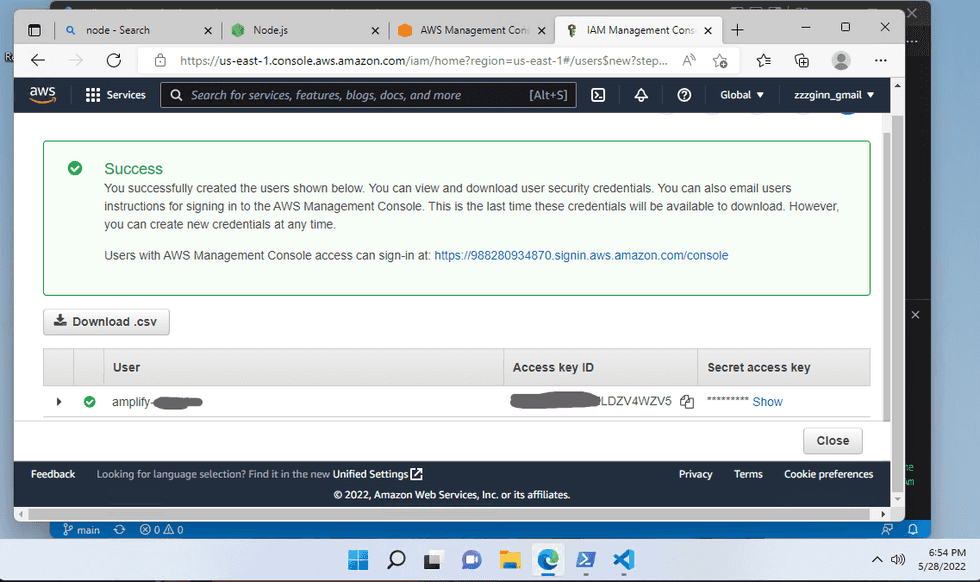Activate Read aloud icon in address bar
The width and height of the screenshot is (980, 582).
click(x=689, y=61)
